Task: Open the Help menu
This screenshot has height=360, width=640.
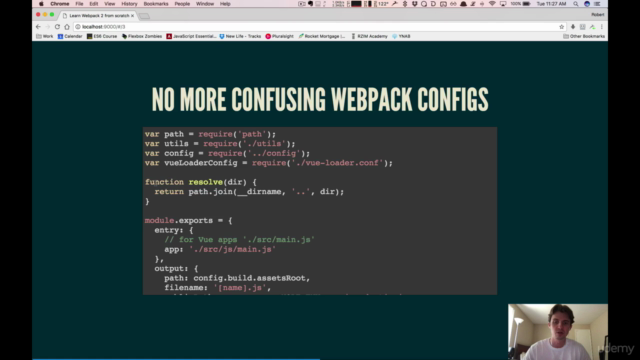Action: [225, 4]
